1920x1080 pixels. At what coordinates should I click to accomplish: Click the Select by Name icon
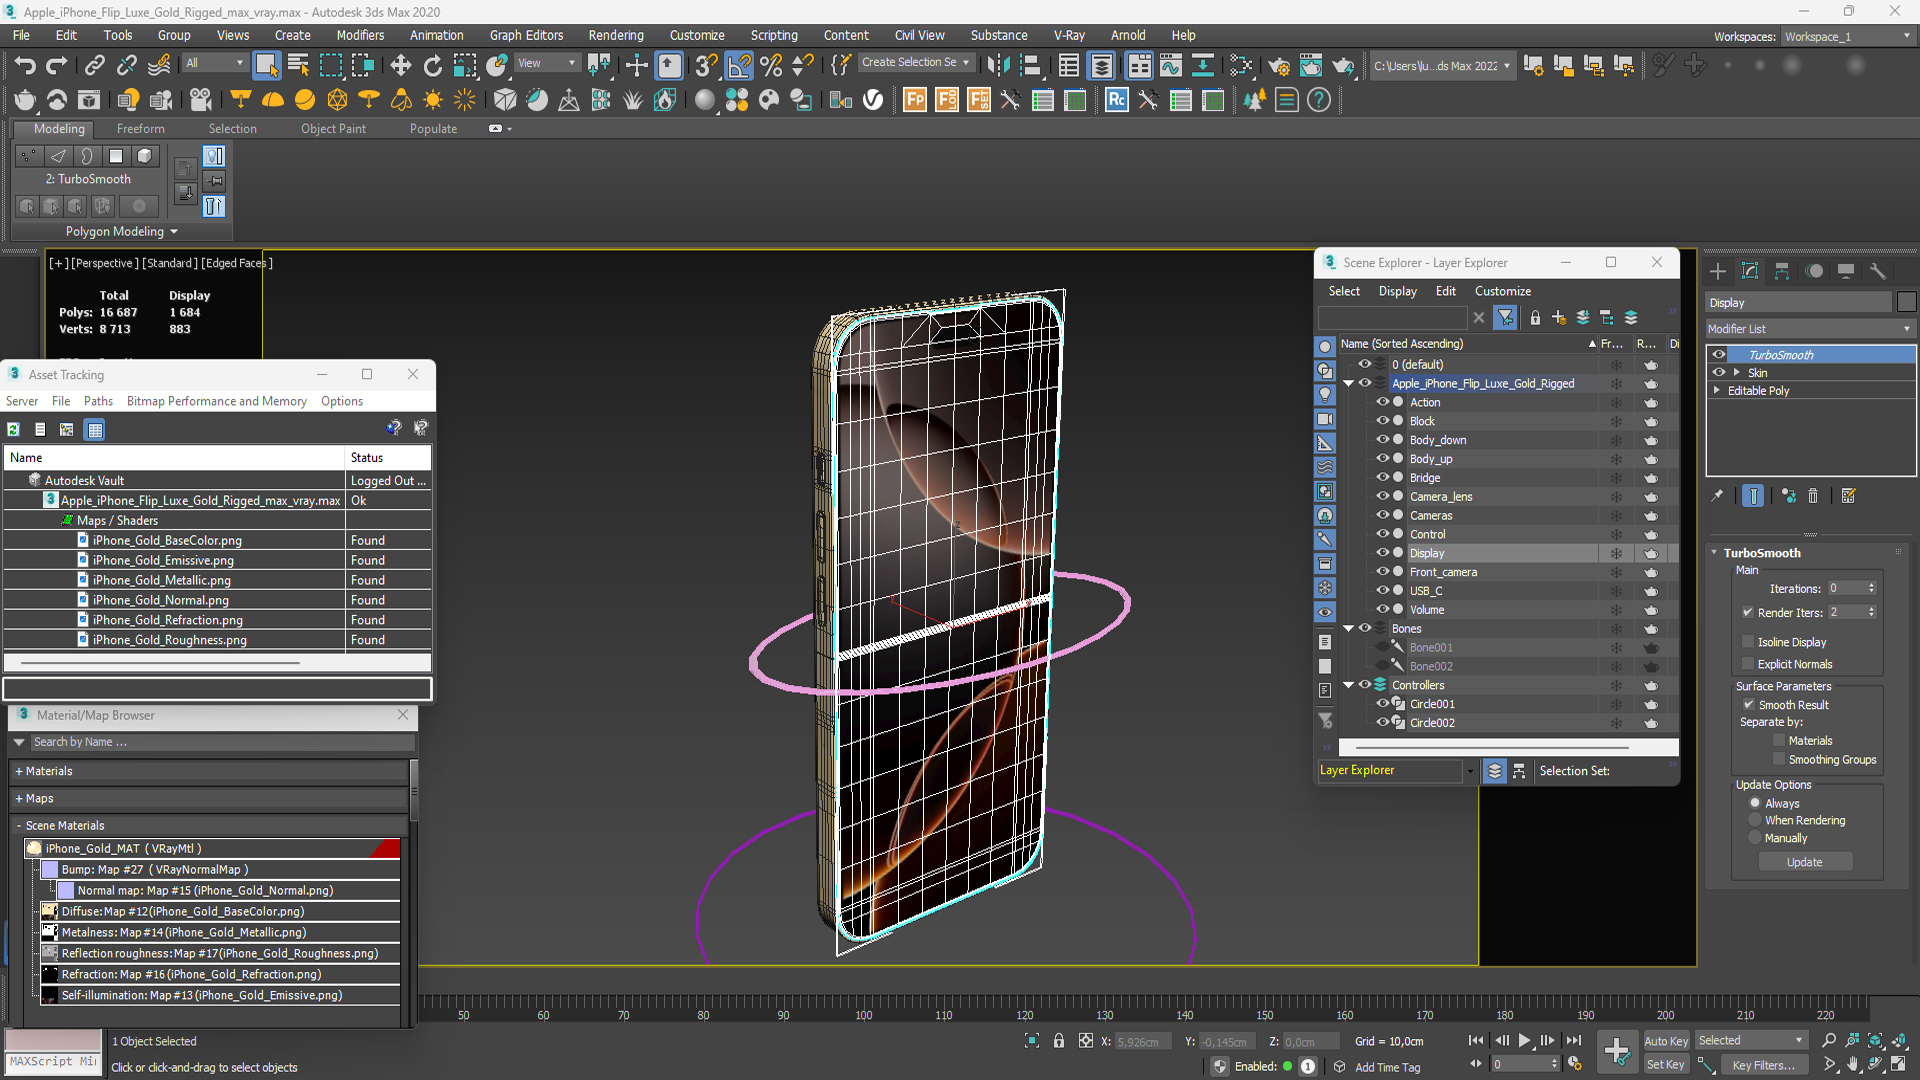tap(298, 66)
